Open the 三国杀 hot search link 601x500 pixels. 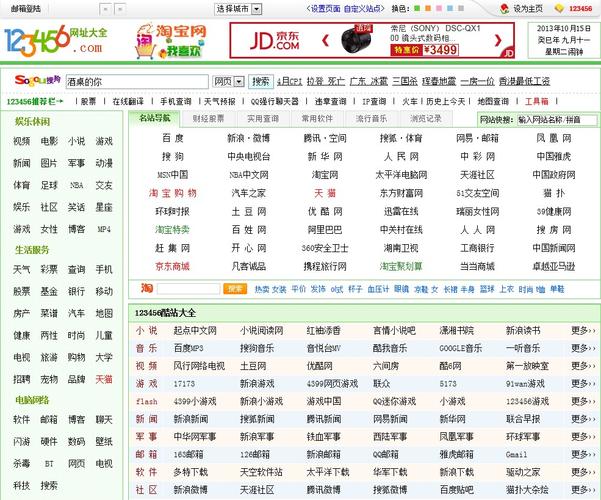click(405, 81)
